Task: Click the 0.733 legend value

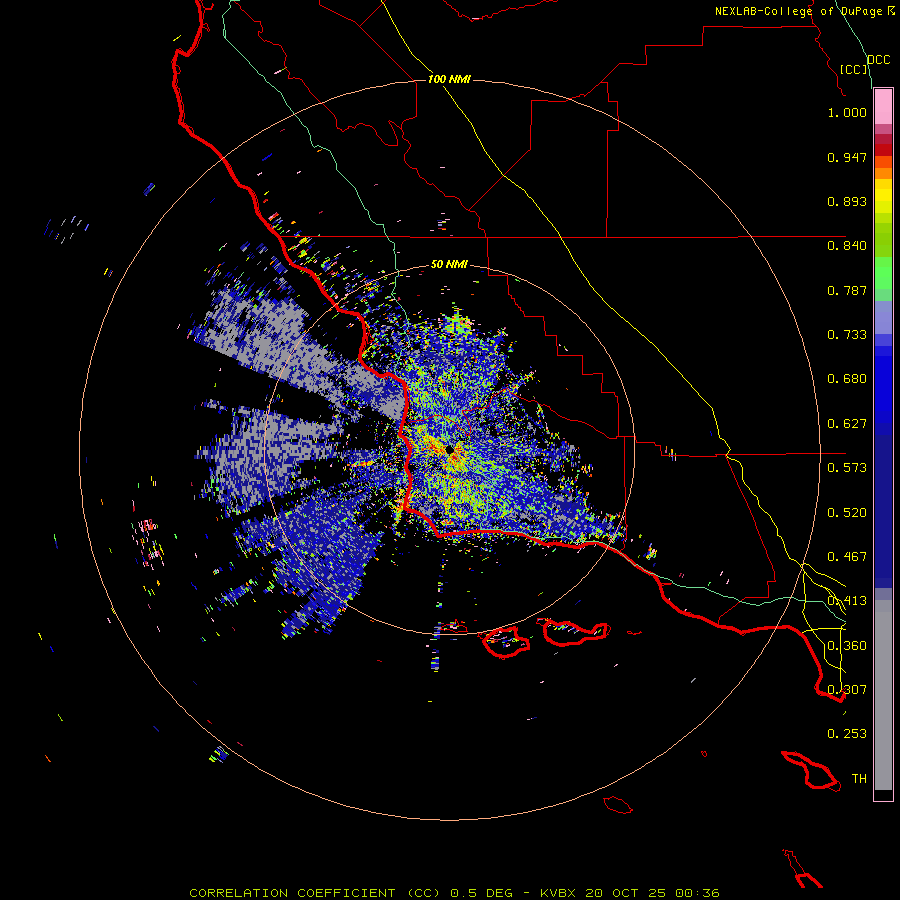Action: [x=847, y=335]
